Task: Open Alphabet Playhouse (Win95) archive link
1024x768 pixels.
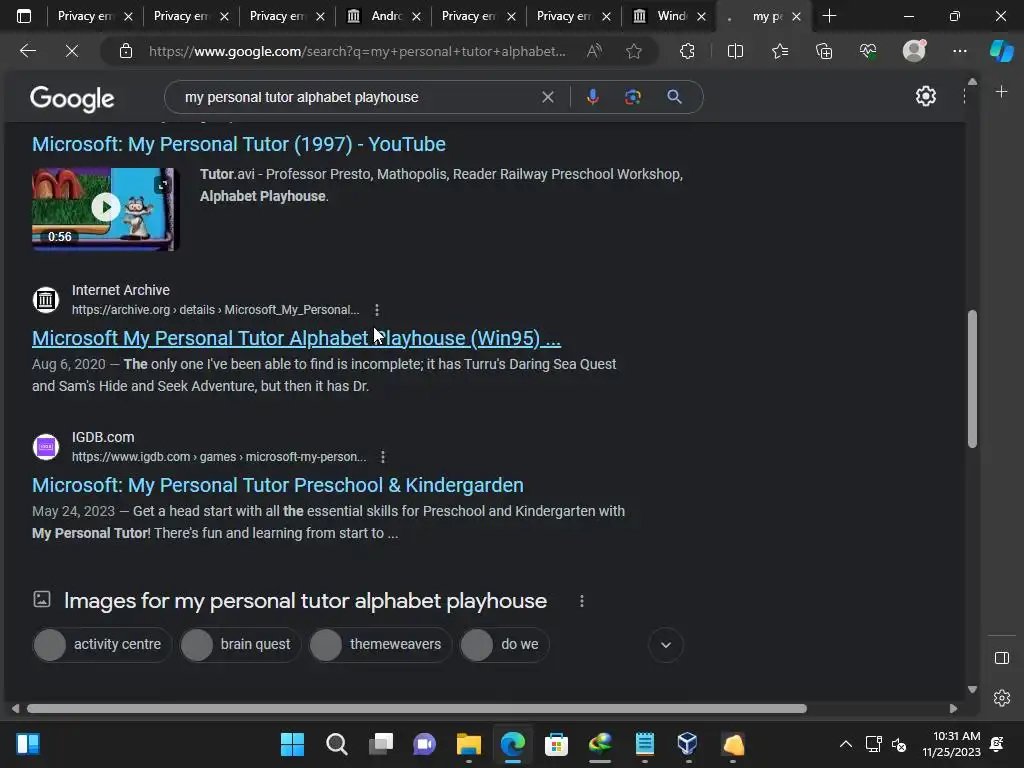Action: coord(296,338)
